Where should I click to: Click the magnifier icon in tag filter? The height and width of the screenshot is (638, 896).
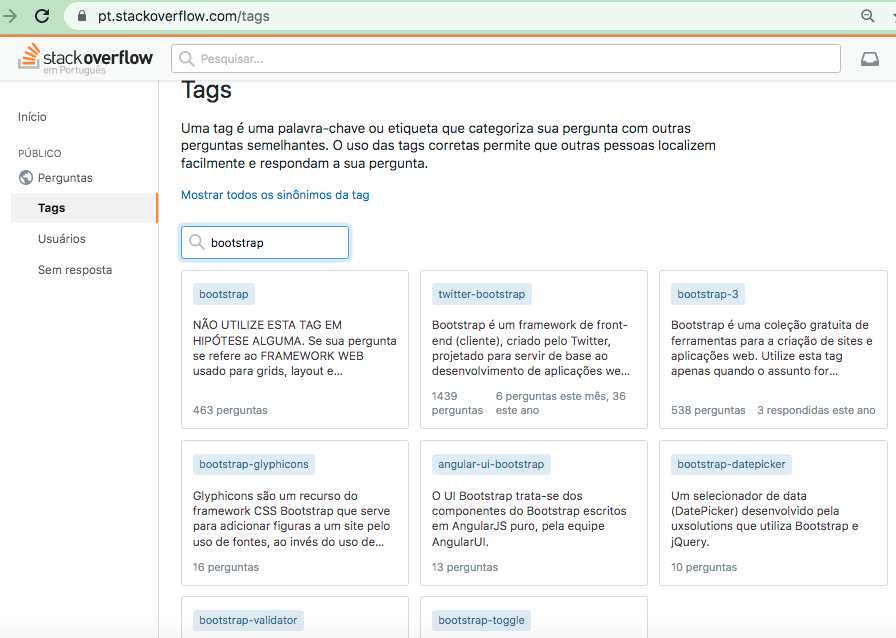click(197, 242)
